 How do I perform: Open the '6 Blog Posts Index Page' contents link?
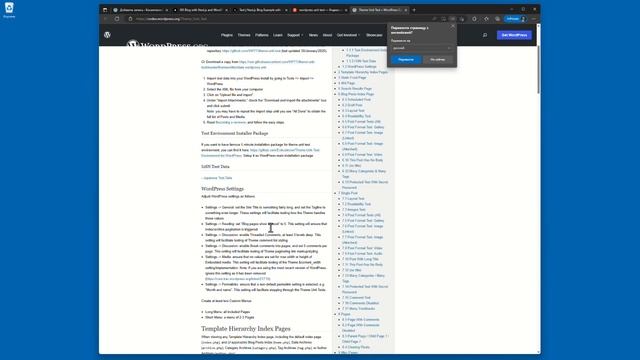pyautogui.click(x=356, y=94)
